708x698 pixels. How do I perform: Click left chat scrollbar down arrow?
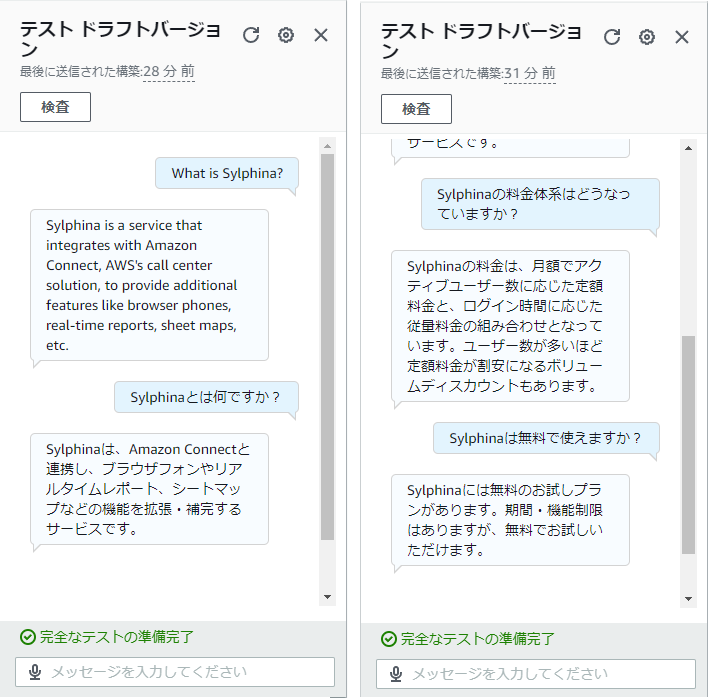(x=327, y=597)
